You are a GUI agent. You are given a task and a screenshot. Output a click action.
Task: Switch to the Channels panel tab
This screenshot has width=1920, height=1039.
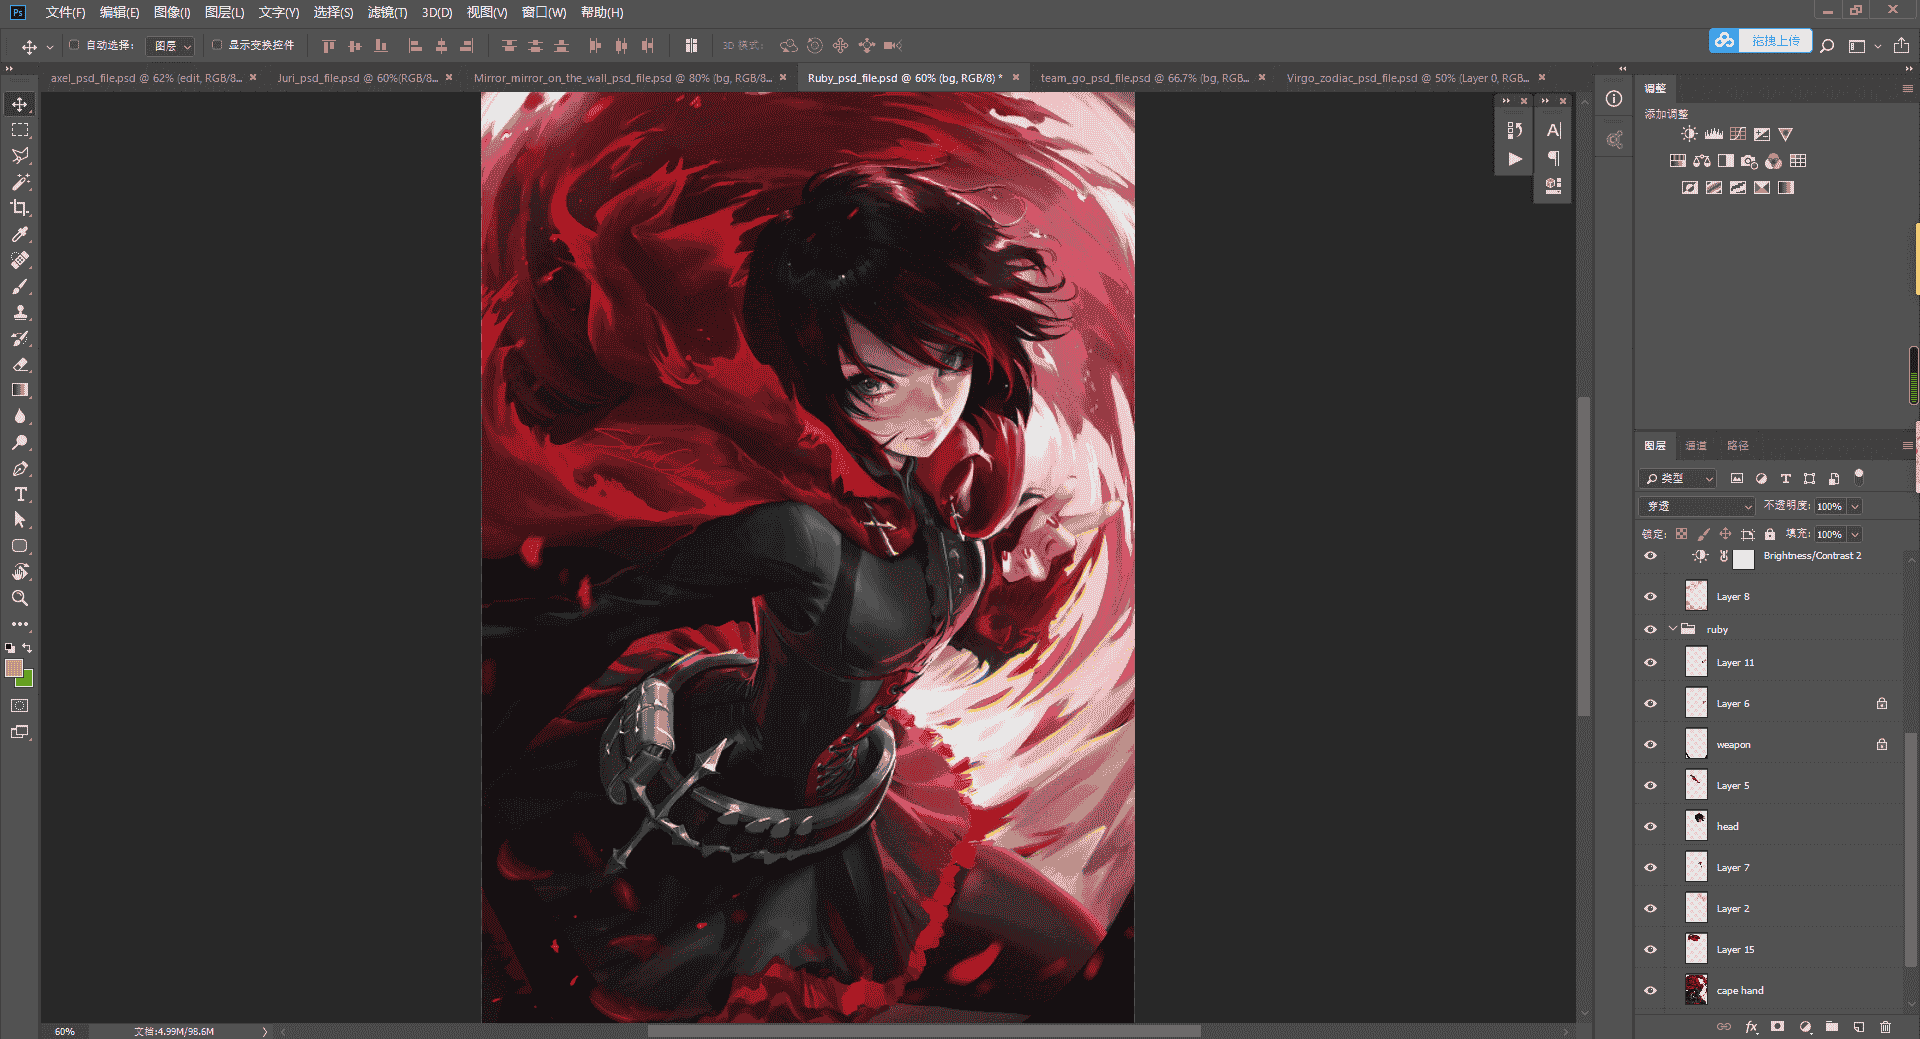1696,446
